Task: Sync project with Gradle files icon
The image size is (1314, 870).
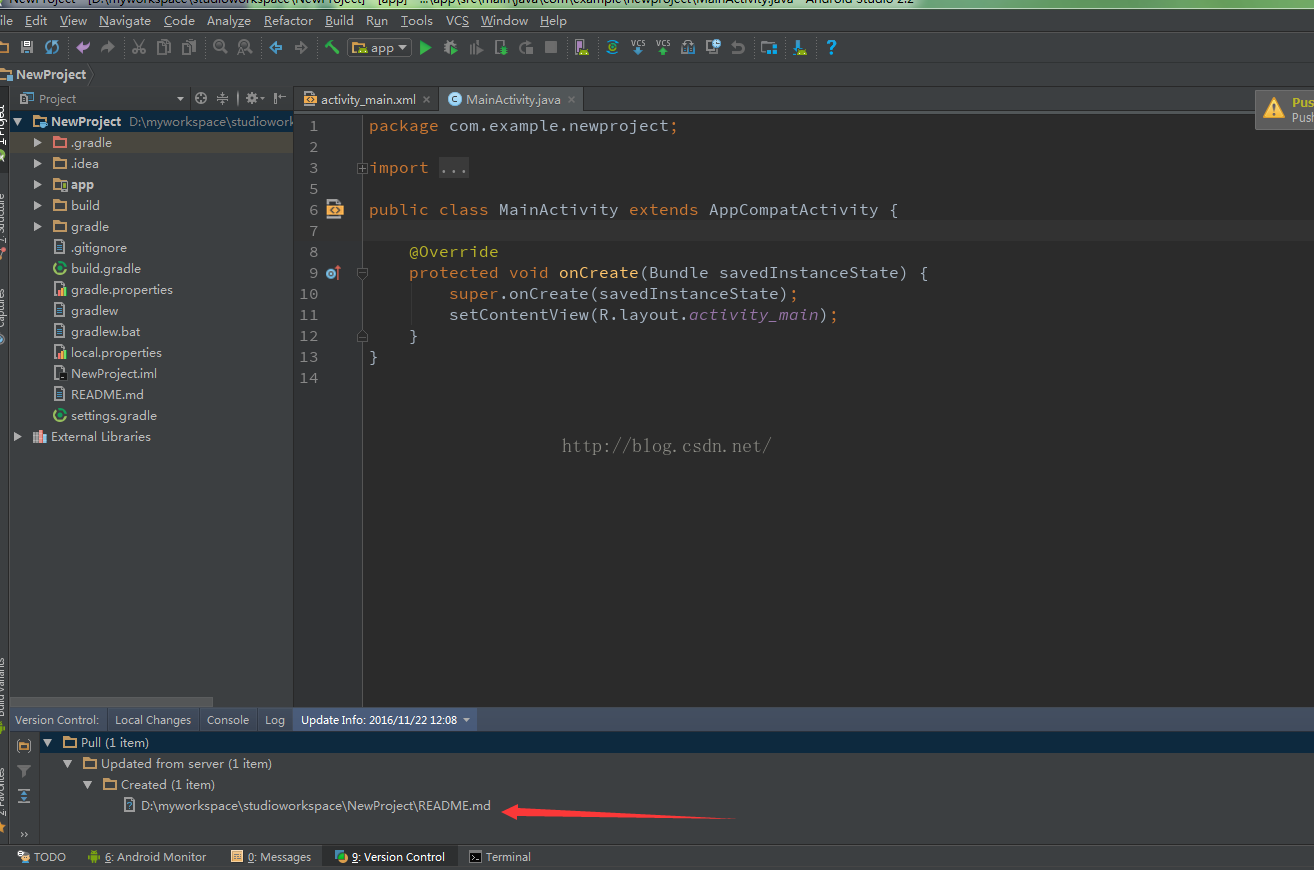Action: coord(612,47)
